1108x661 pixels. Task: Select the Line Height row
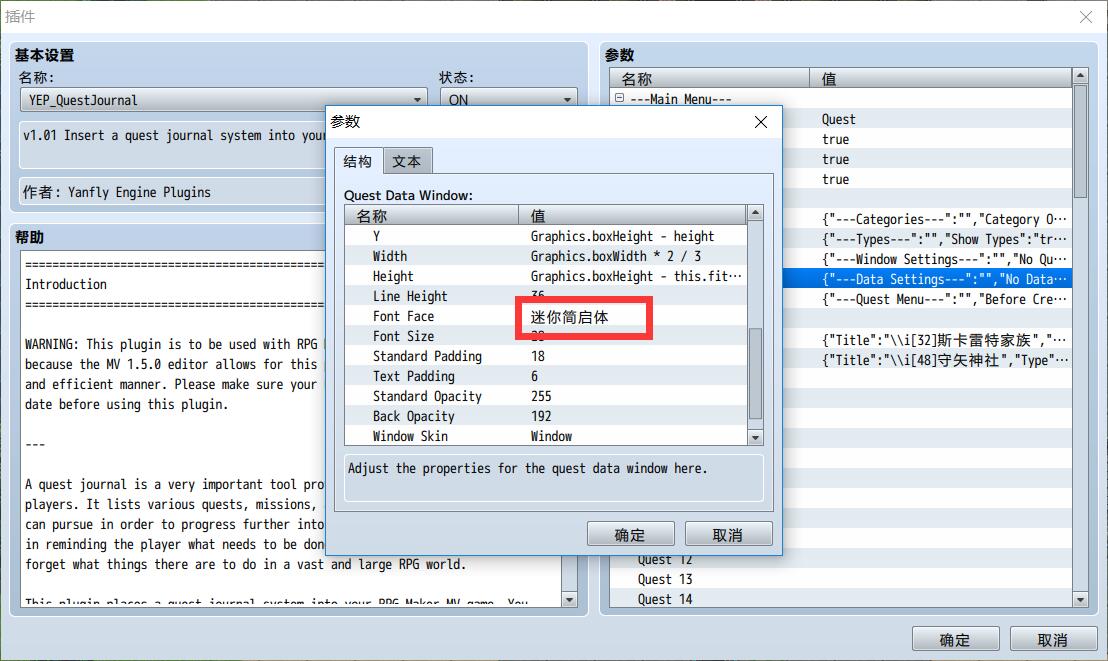point(546,296)
